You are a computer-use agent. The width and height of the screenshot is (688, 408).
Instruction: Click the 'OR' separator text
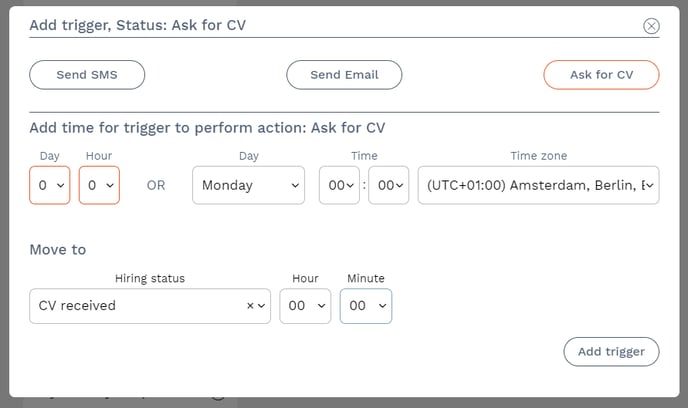point(156,185)
